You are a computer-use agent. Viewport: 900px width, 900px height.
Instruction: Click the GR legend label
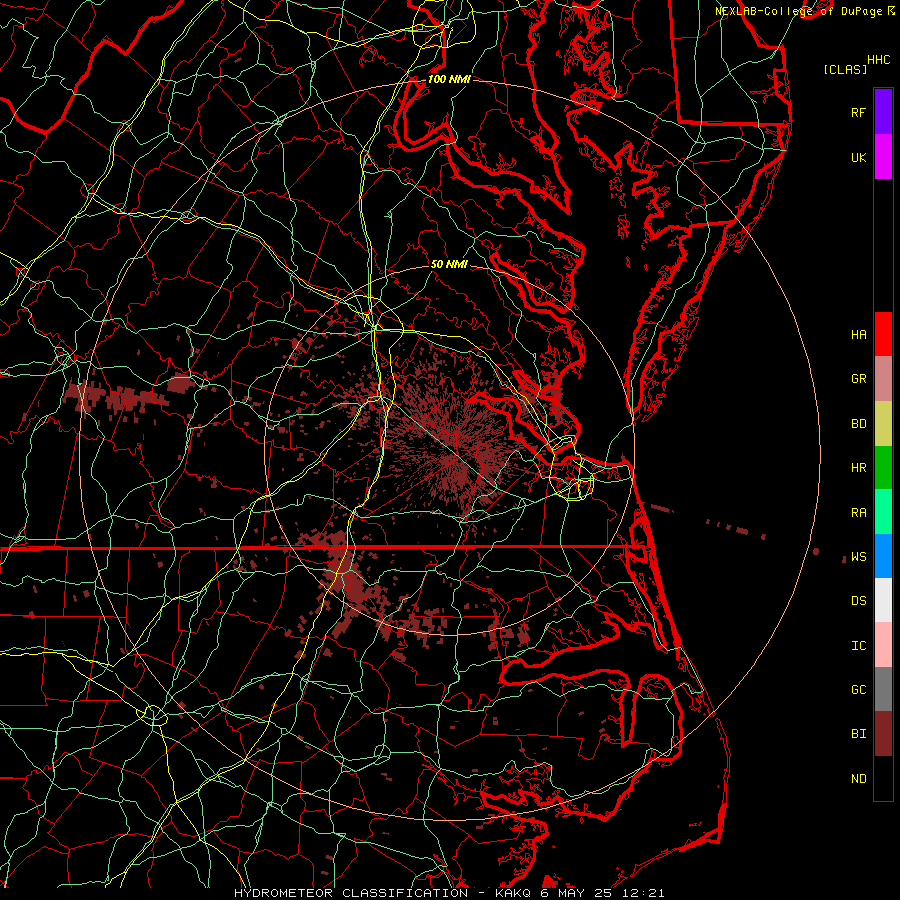pyautogui.click(x=858, y=379)
